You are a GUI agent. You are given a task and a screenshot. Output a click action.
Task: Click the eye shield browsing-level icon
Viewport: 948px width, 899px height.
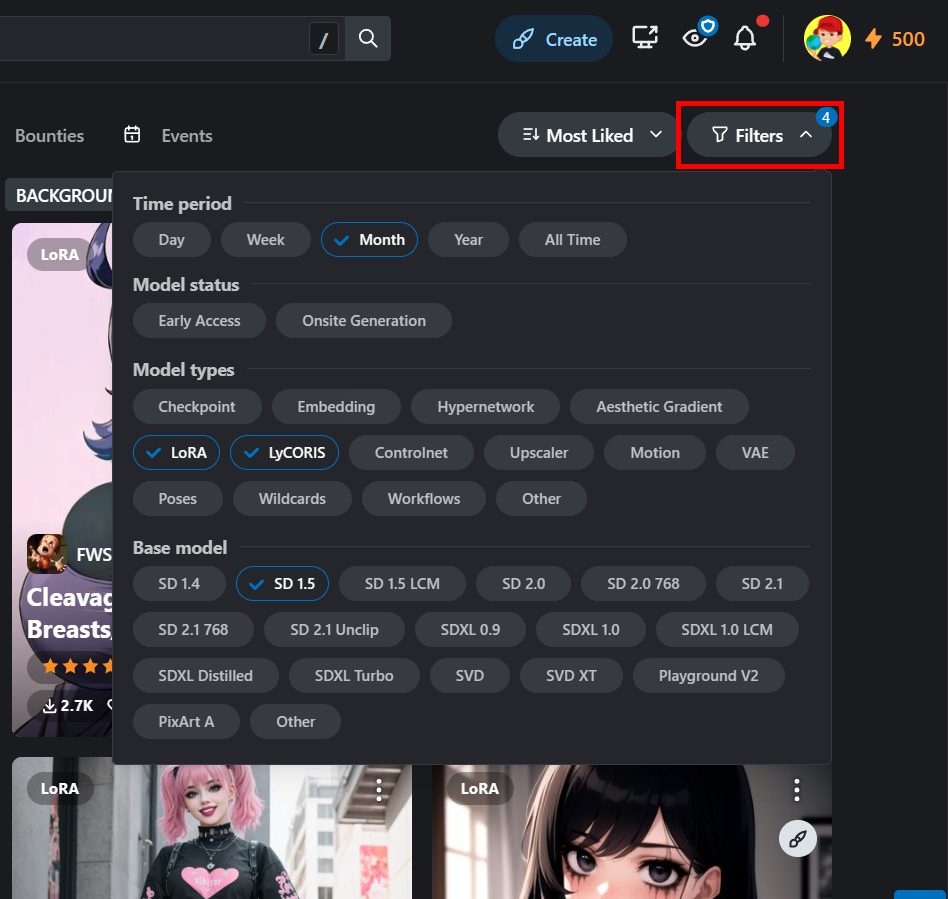[696, 38]
